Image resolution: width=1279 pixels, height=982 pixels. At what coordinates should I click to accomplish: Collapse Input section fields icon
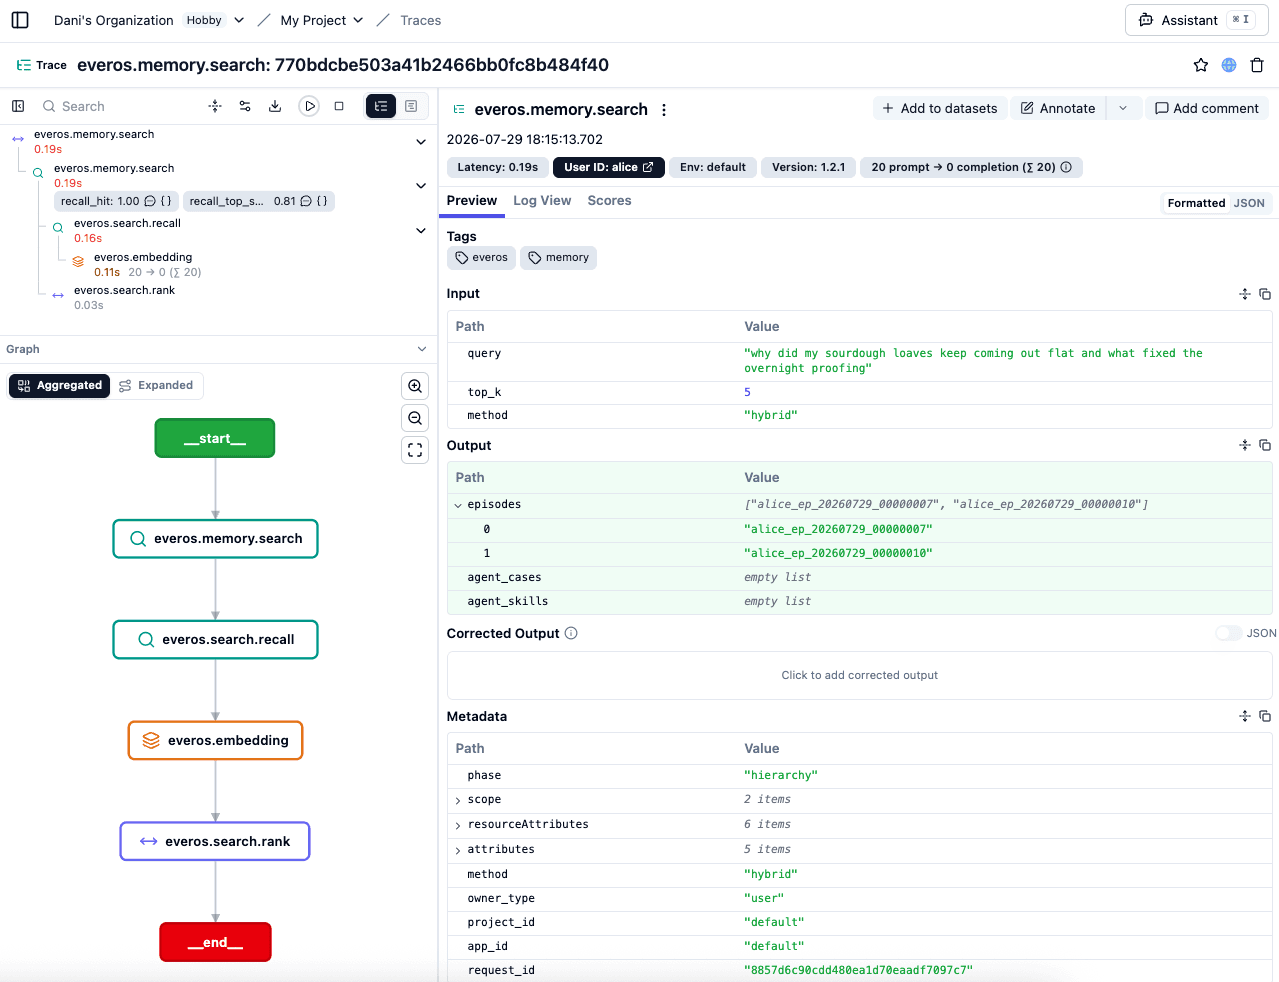1245,294
